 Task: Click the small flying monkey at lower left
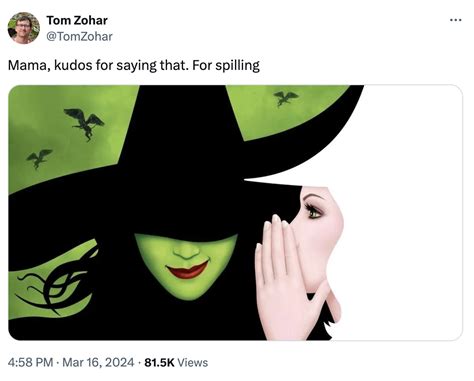(39, 158)
